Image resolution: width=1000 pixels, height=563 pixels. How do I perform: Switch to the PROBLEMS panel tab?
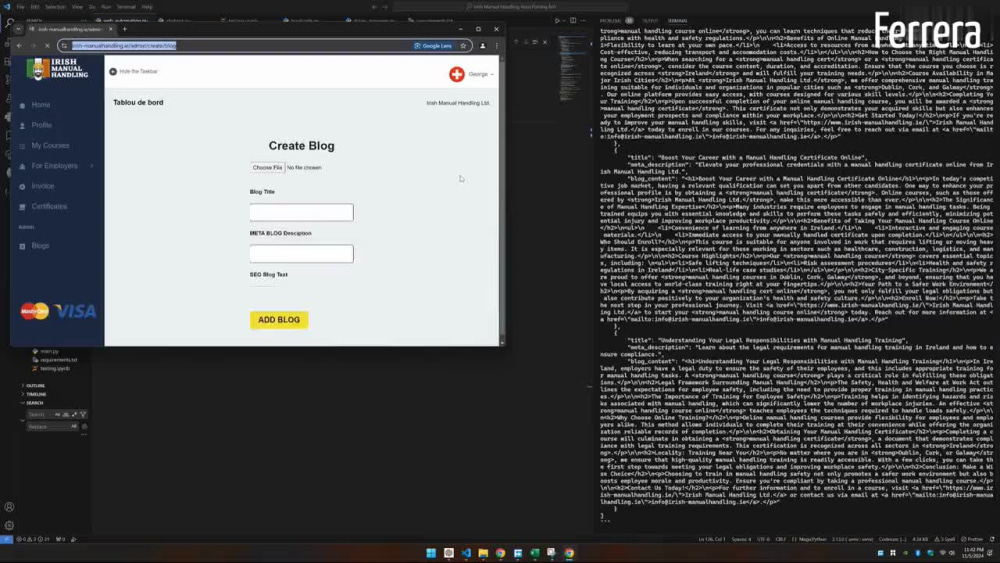[x=610, y=21]
